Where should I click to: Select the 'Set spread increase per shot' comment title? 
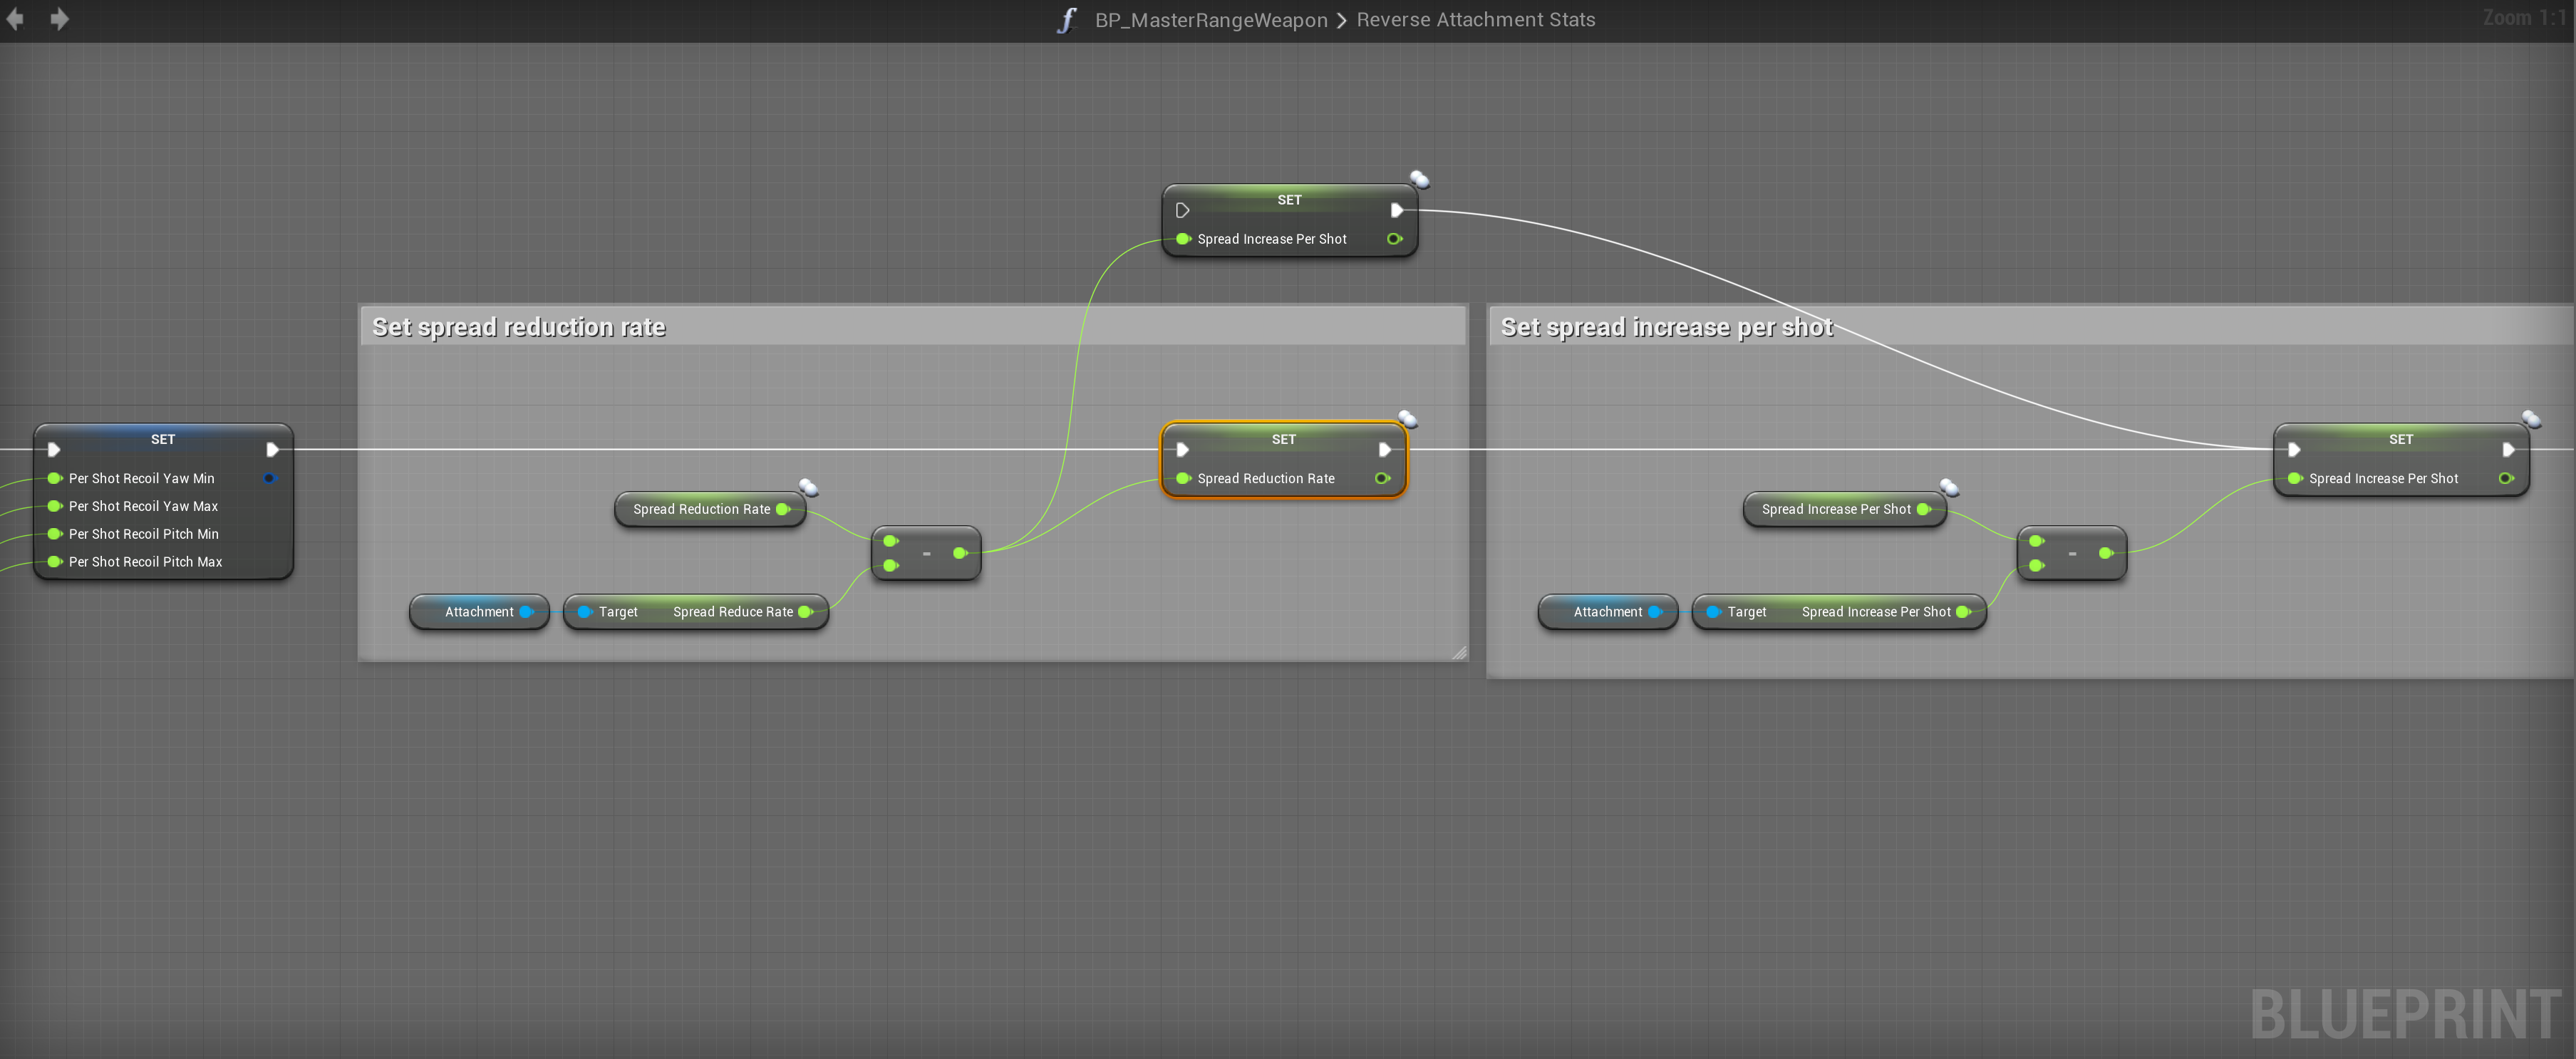pyautogui.click(x=1666, y=327)
